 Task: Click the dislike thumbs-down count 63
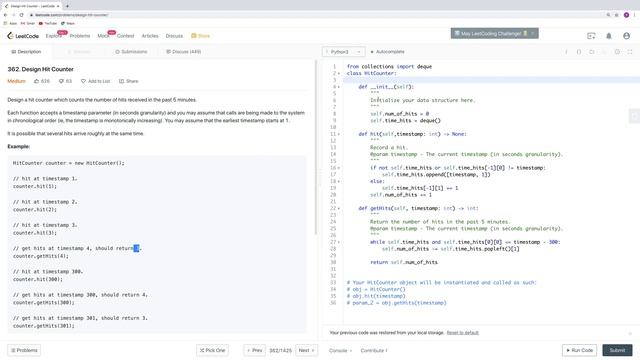coord(65,81)
